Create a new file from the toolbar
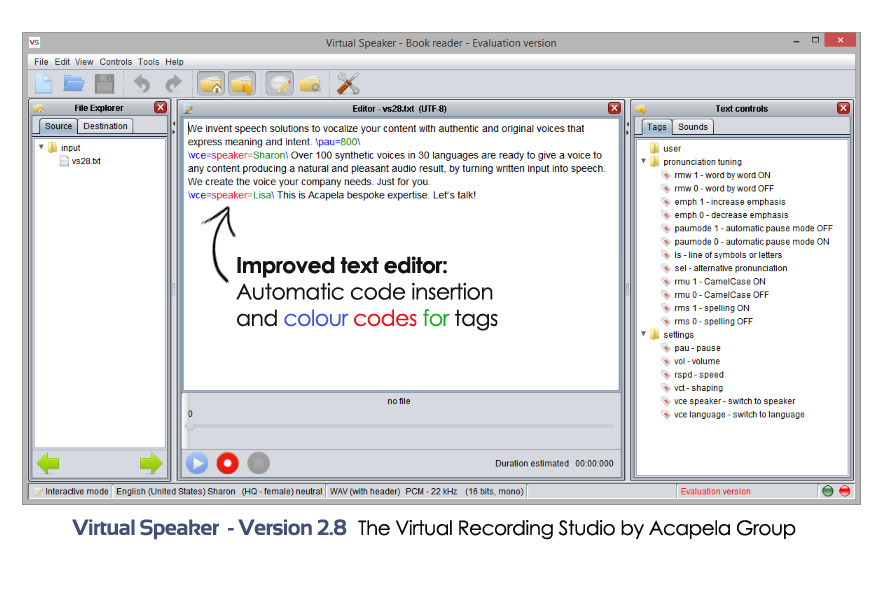882x600 pixels. (43, 84)
